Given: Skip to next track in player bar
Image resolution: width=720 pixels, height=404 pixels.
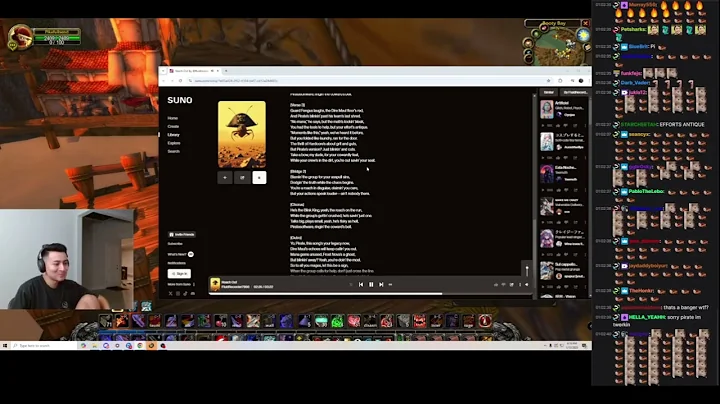Looking at the screenshot, I should tap(381, 285).
